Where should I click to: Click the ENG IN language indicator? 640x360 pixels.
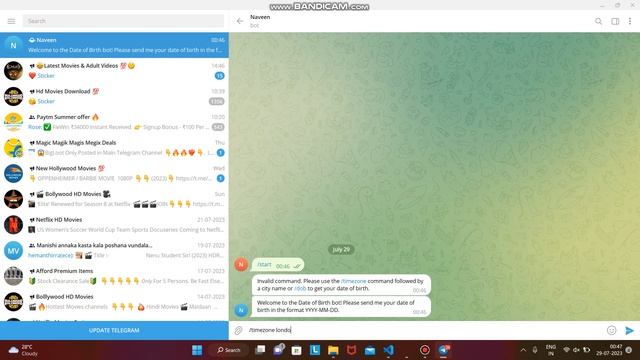551,350
